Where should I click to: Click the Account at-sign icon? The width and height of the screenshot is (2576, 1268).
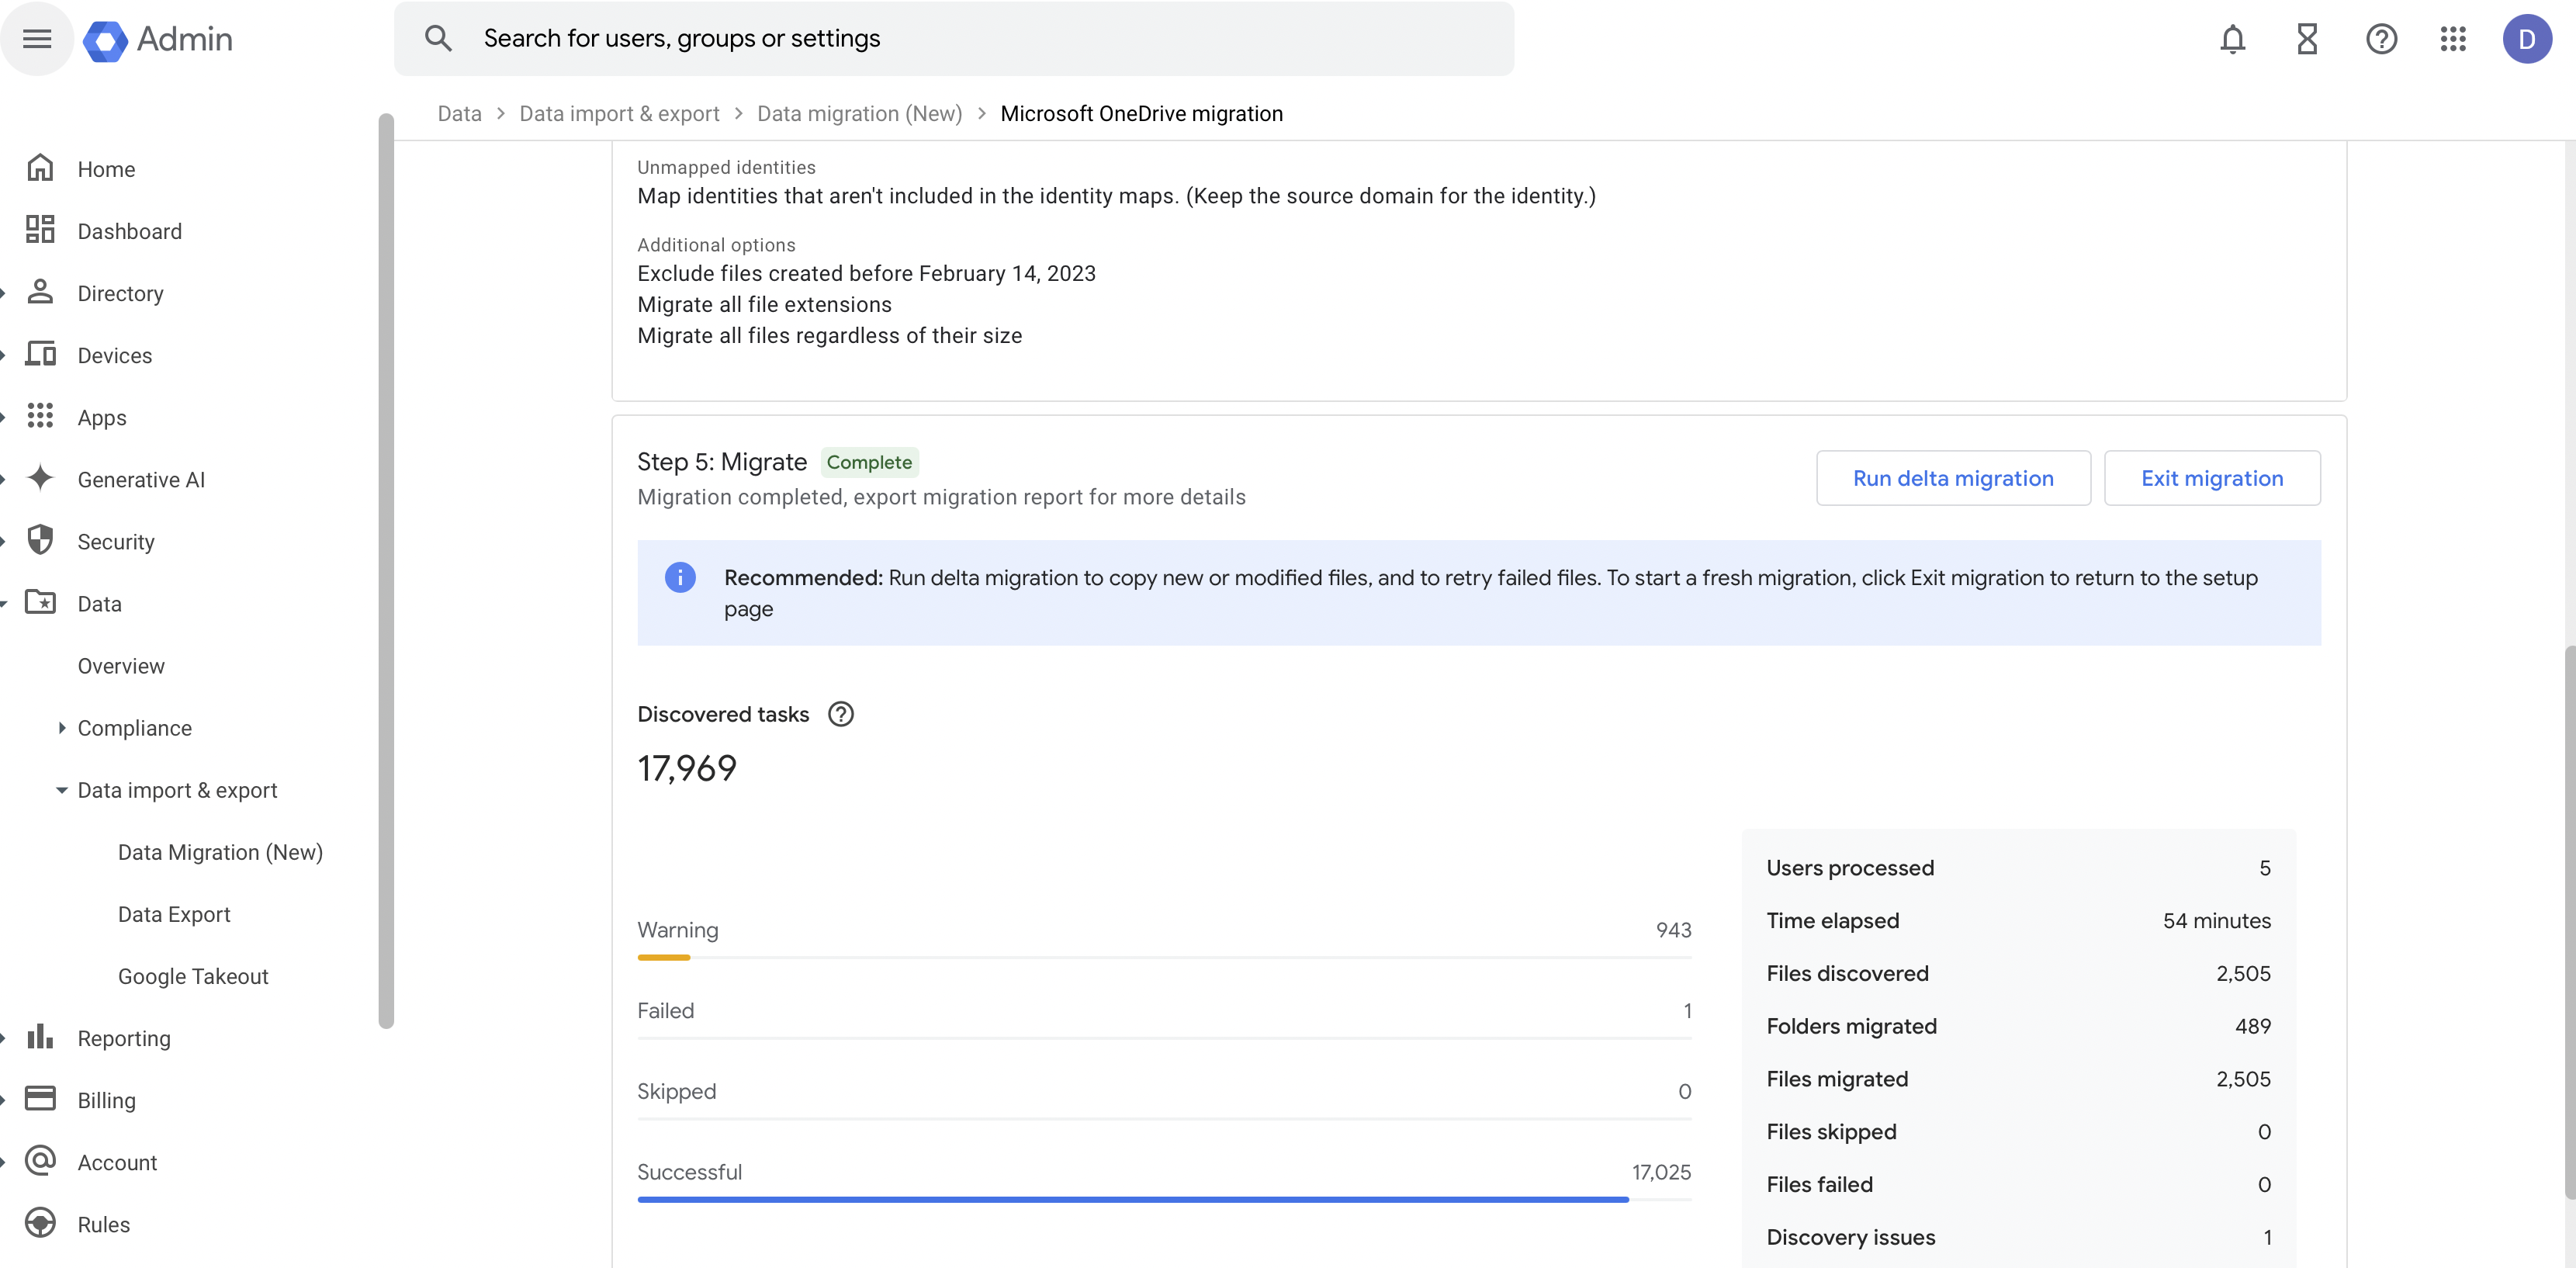(x=40, y=1161)
